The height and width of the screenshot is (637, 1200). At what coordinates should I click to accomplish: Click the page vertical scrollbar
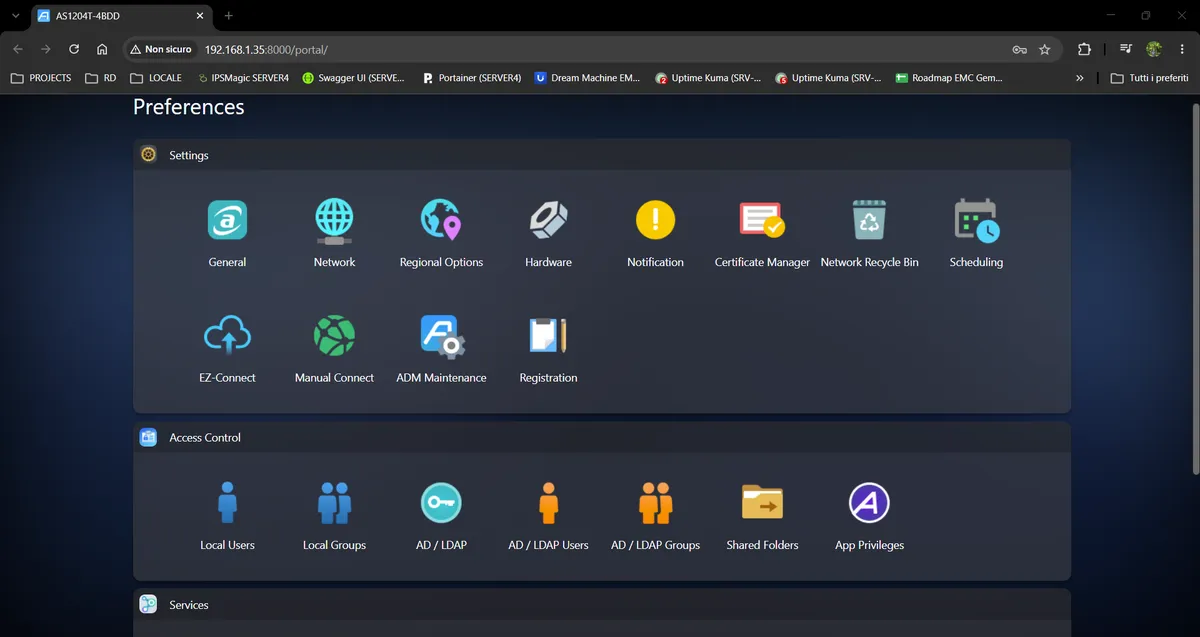1195,287
